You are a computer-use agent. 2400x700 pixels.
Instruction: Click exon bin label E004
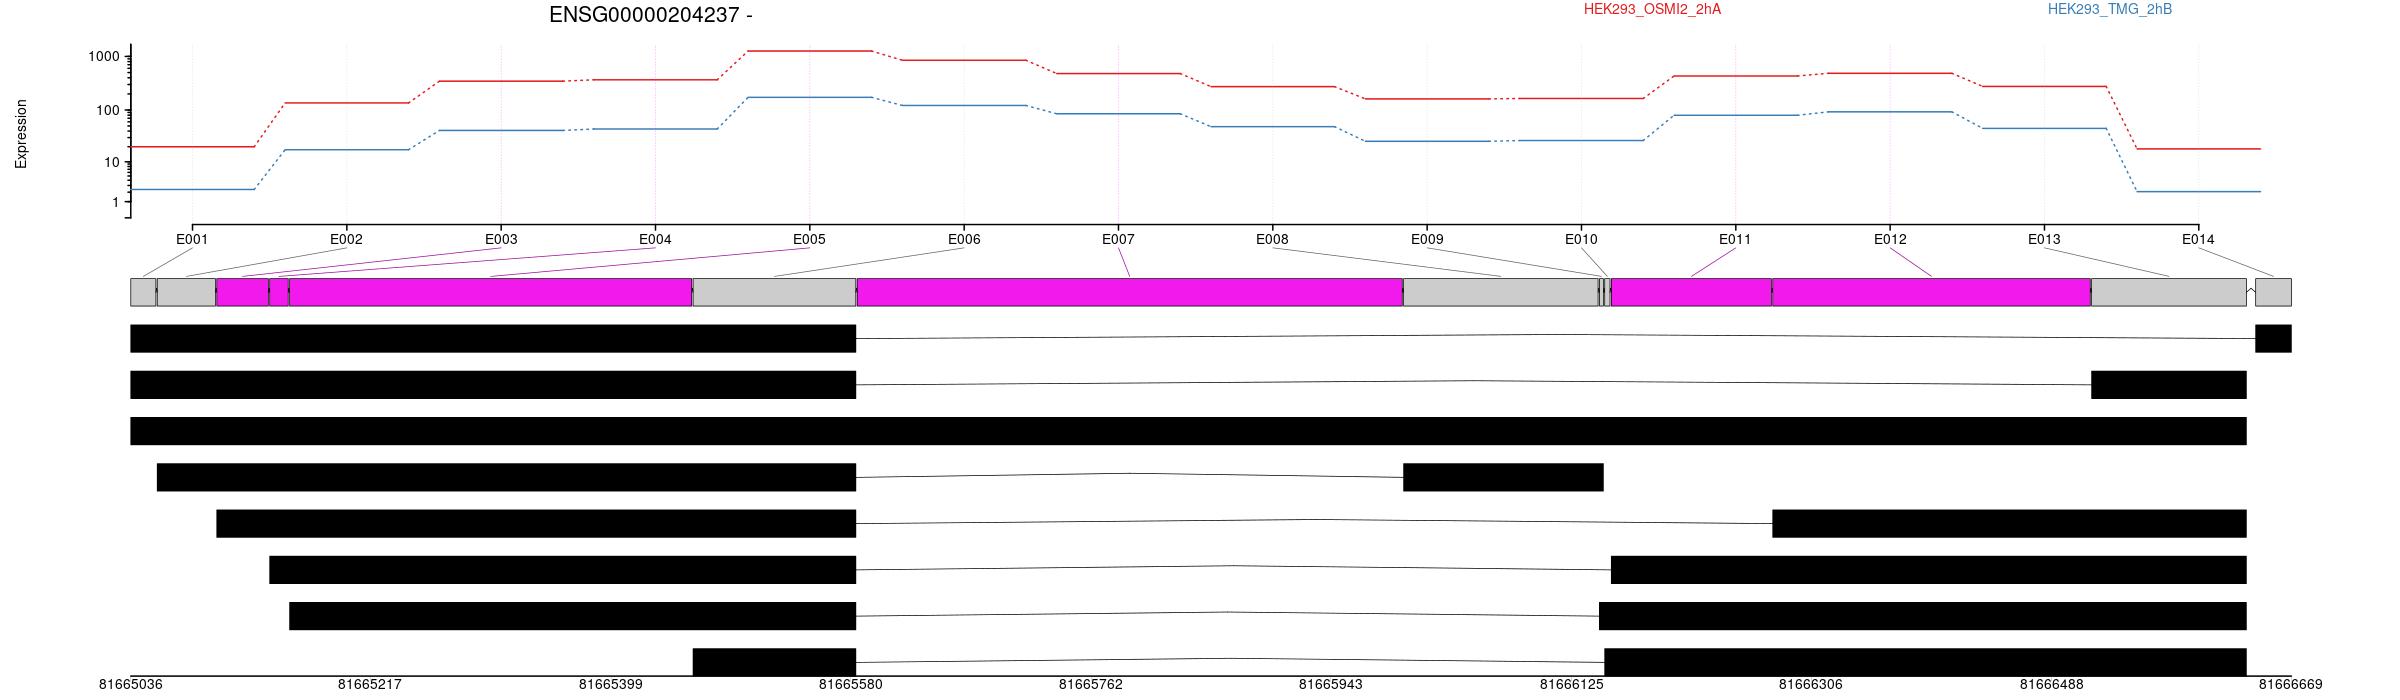click(655, 239)
